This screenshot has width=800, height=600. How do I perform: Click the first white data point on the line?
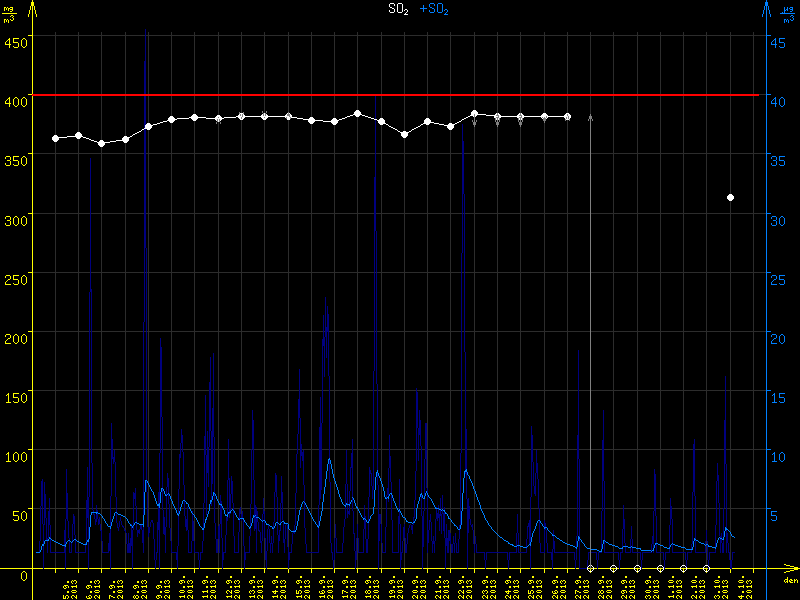pos(55,138)
